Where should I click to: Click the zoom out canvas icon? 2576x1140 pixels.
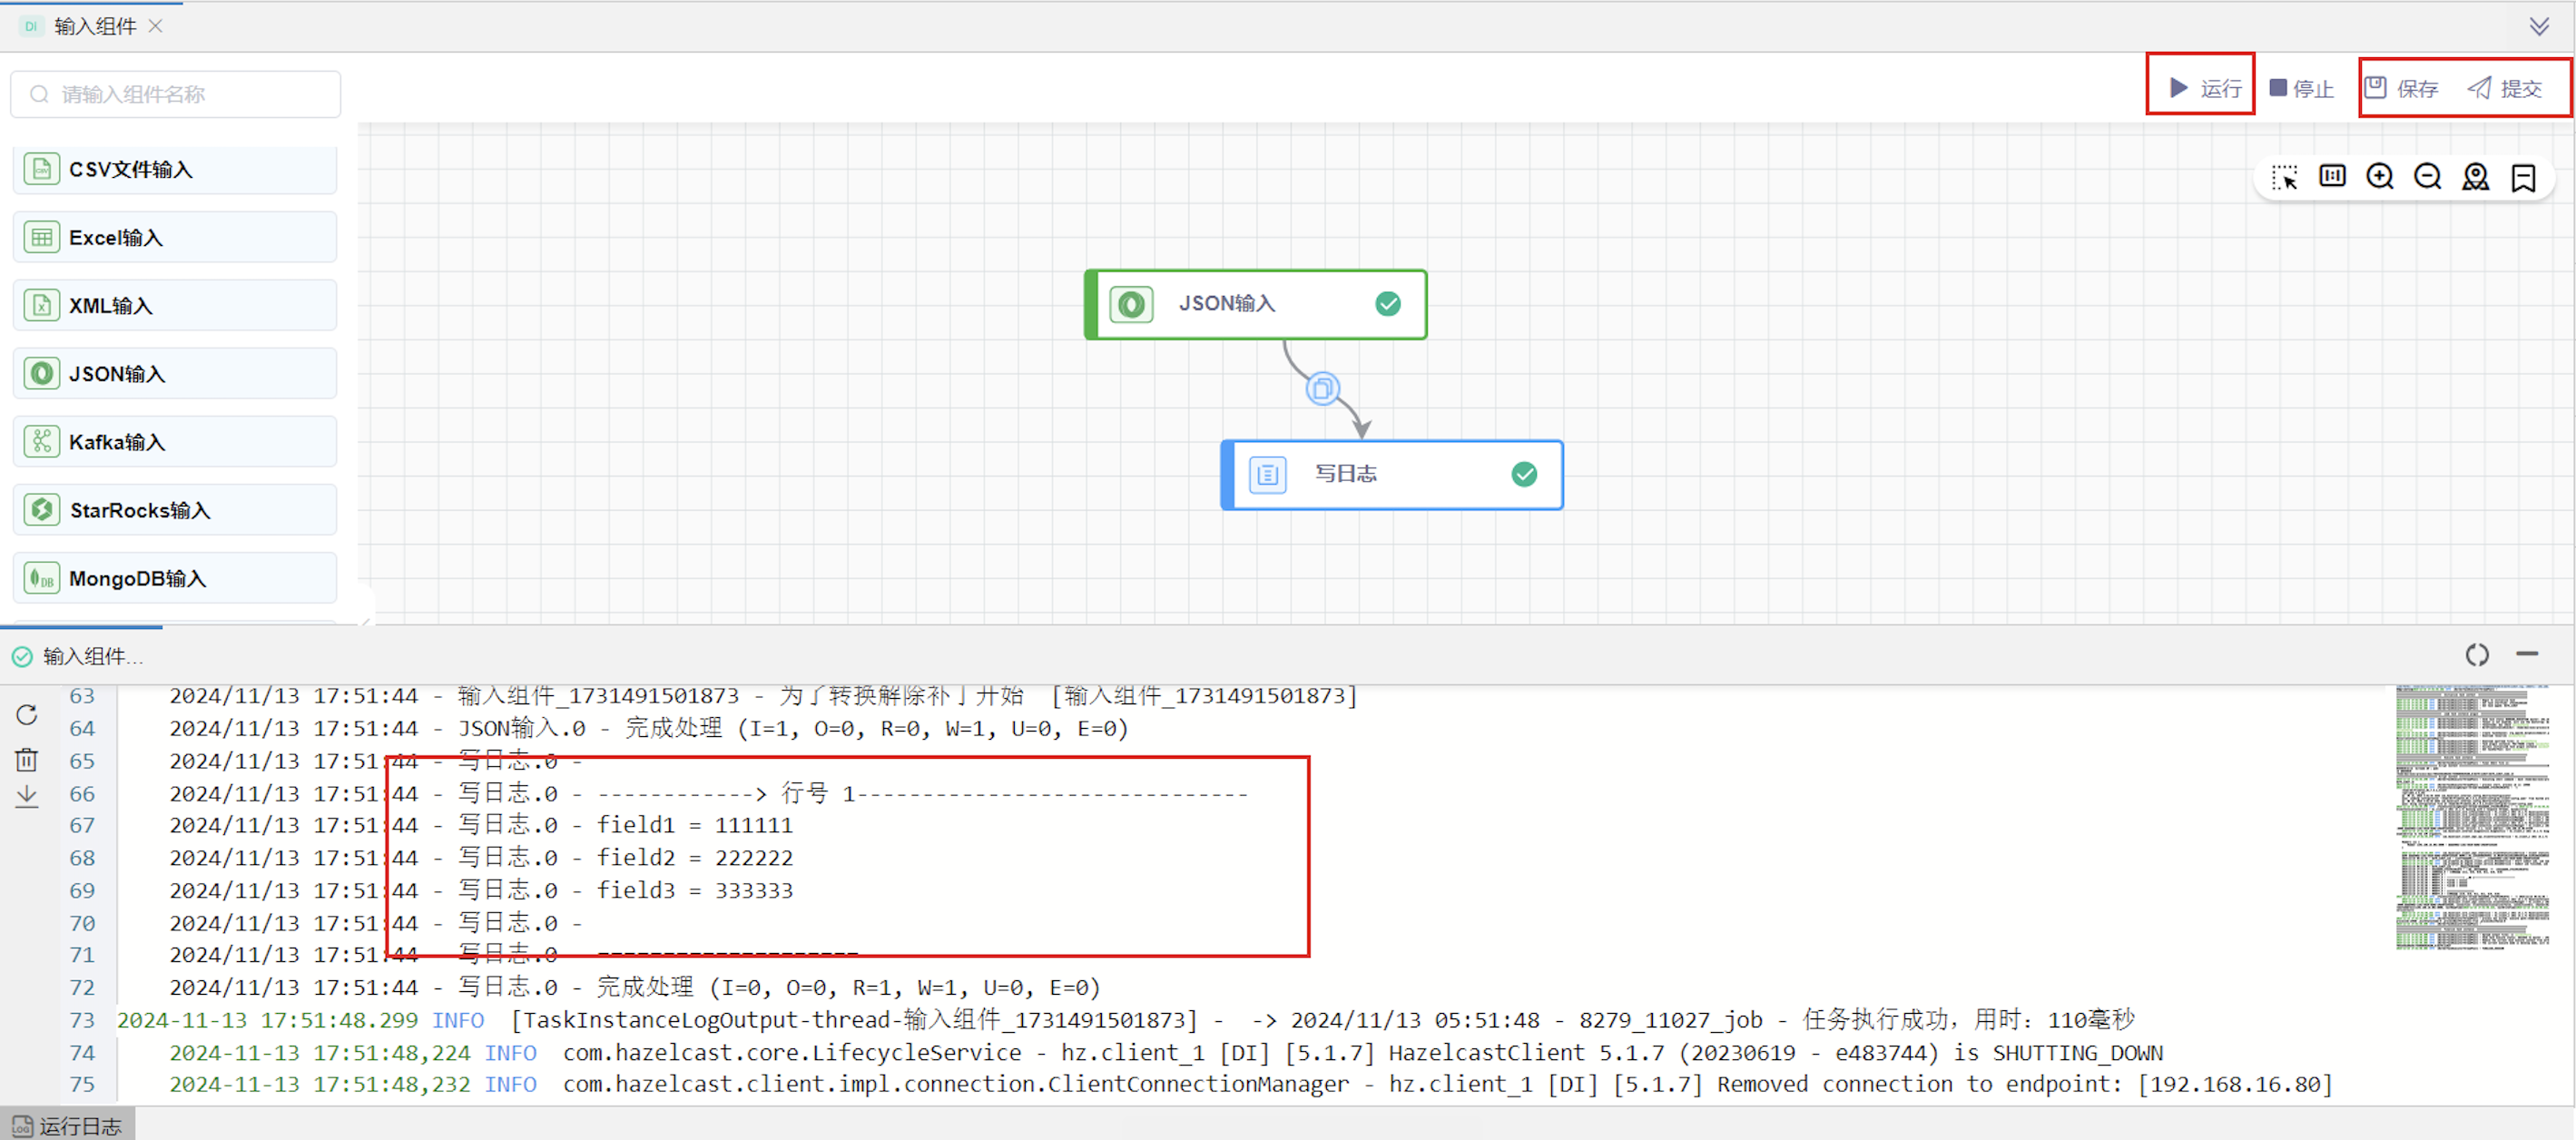(x=2427, y=177)
